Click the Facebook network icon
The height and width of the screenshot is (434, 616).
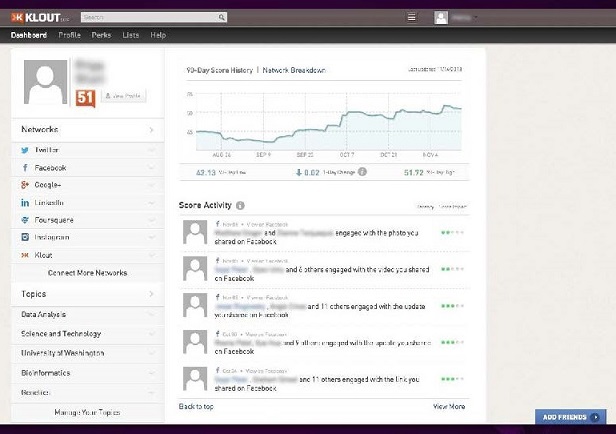coord(25,168)
